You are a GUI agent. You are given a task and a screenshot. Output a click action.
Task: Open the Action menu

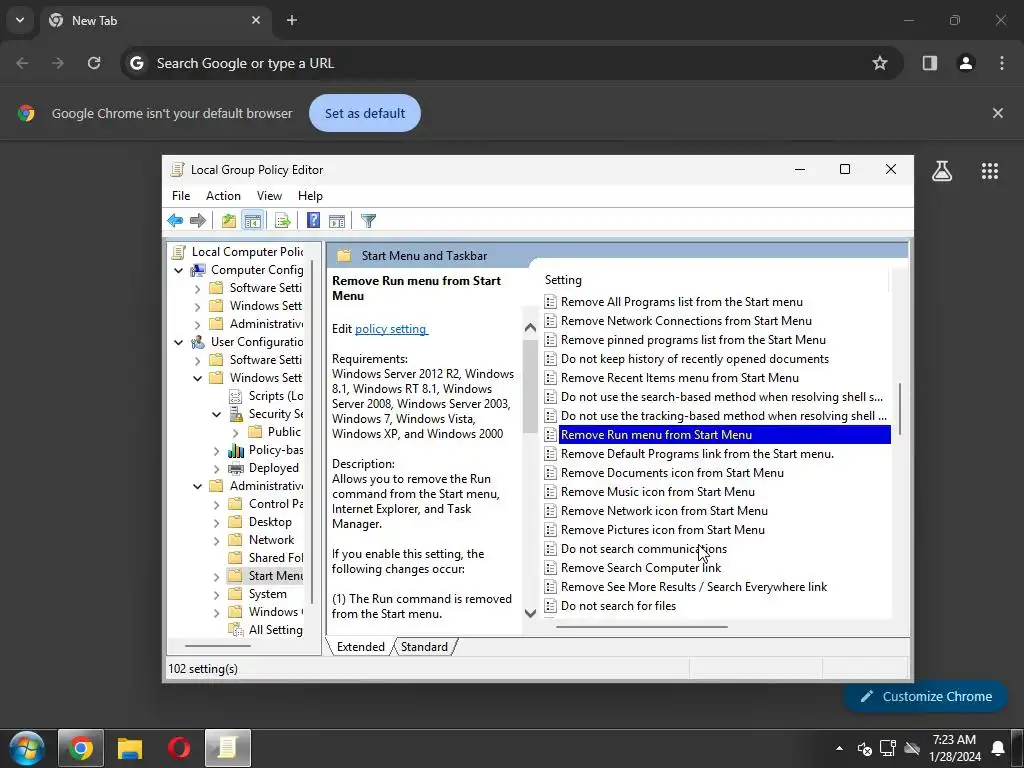click(223, 196)
